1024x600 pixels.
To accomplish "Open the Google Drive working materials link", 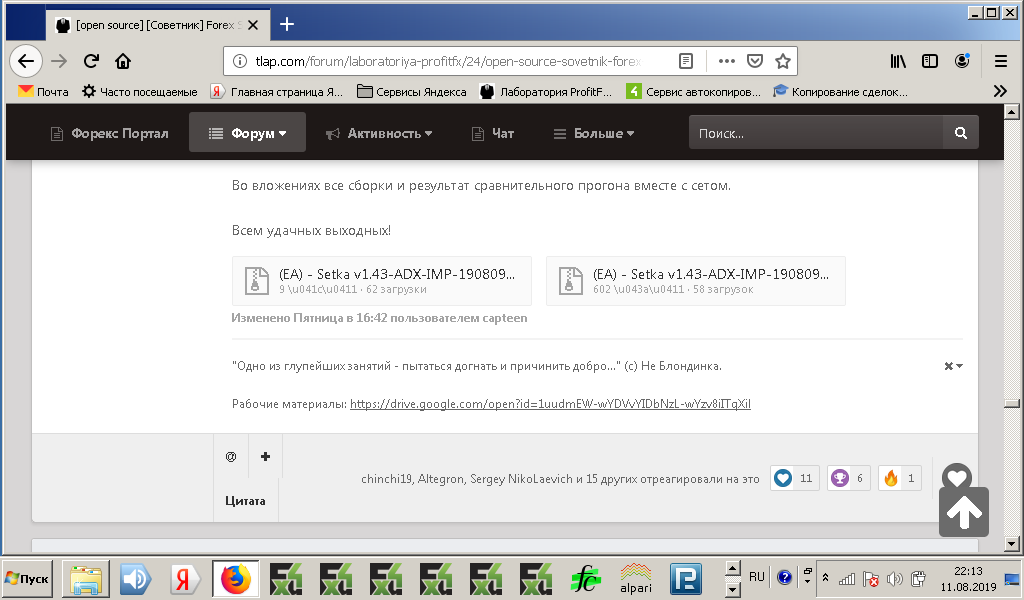I will (550, 404).
